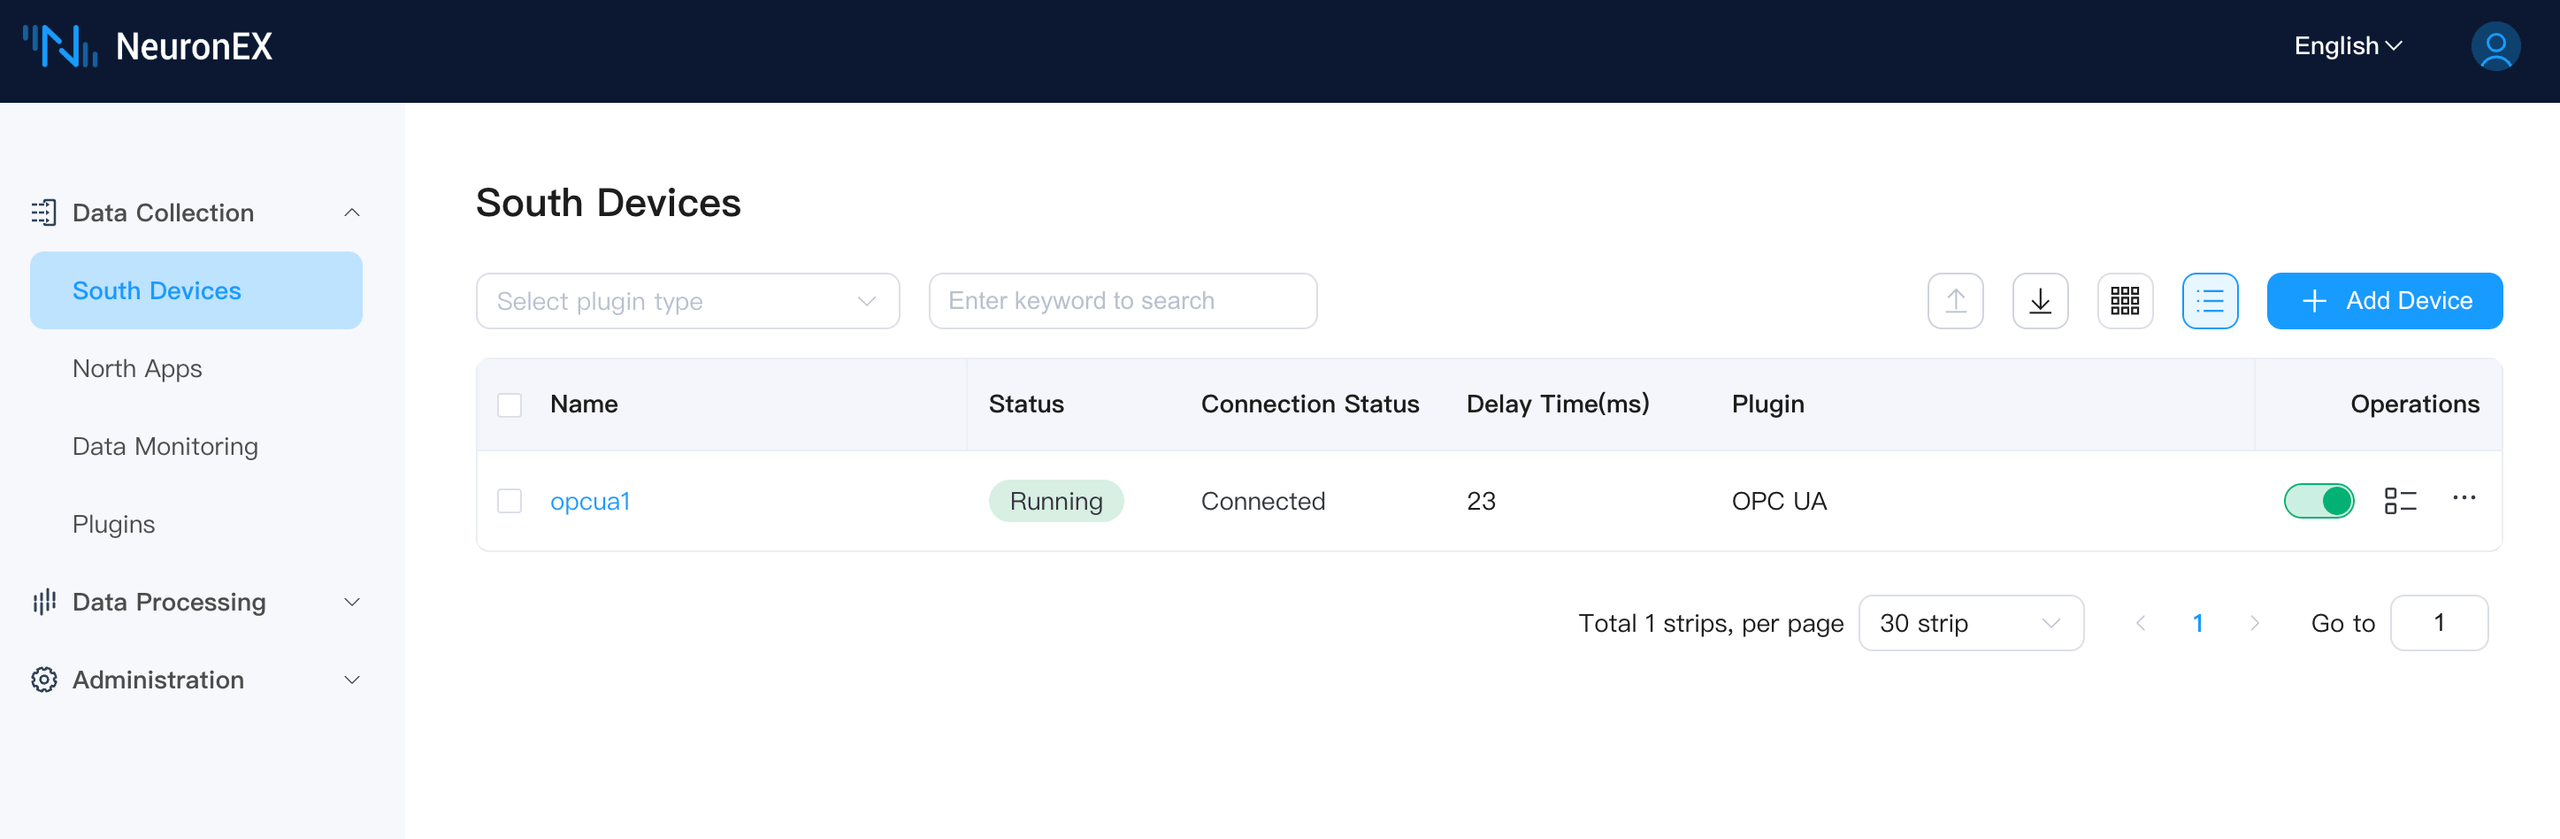The image size is (2560, 839).
Task: Focus the keyword search field
Action: [x=1122, y=301]
